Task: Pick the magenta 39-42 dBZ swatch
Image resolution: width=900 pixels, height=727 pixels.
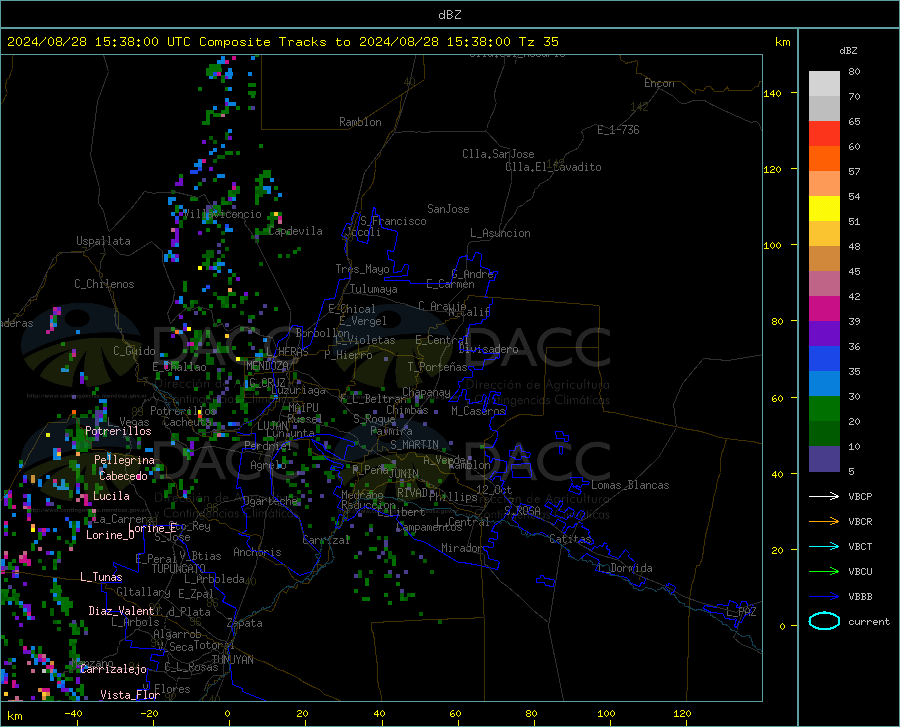Action: point(824,308)
